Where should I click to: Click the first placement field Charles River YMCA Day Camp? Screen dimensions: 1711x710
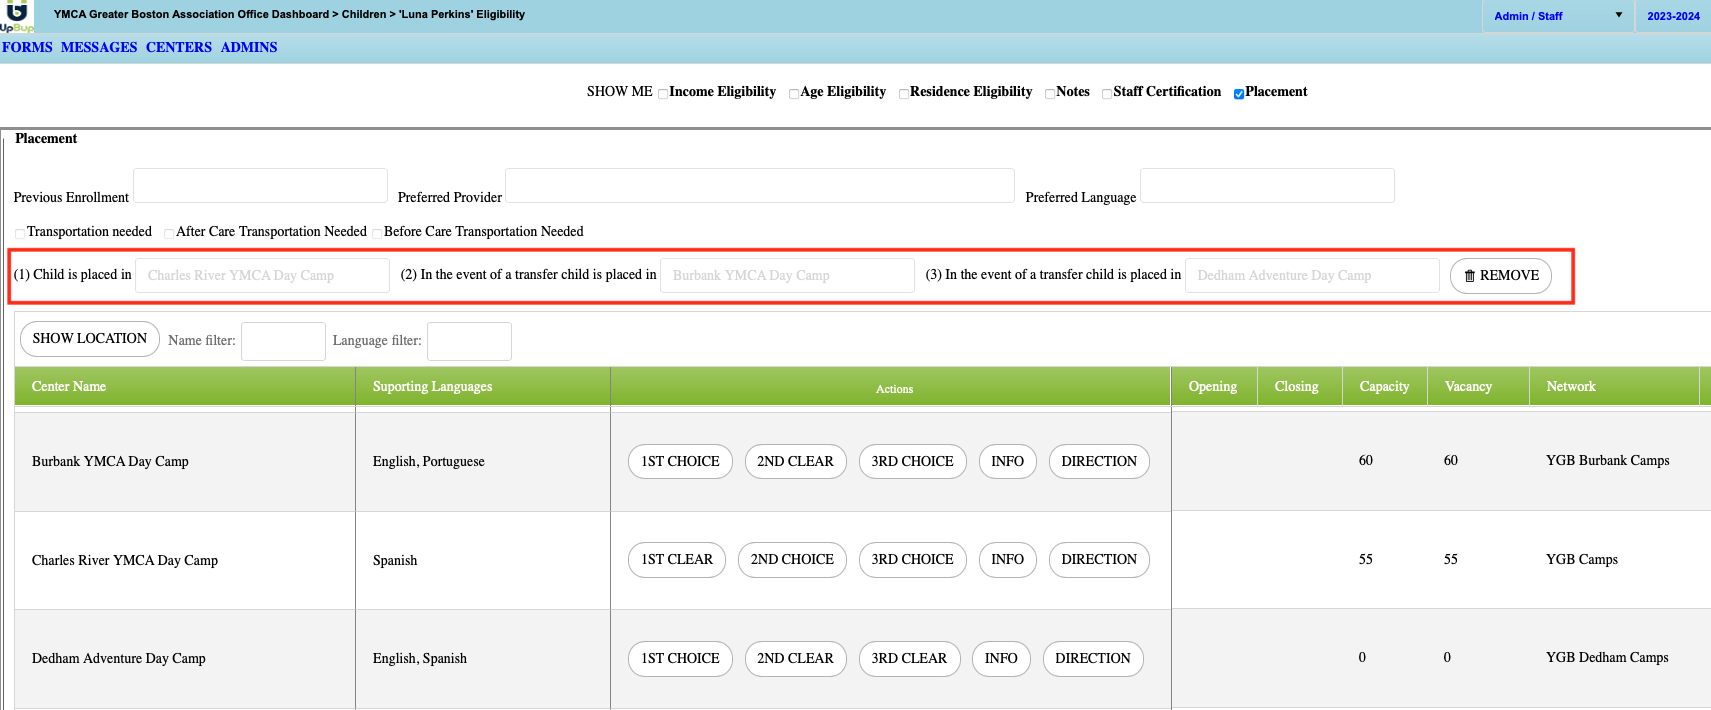(262, 275)
